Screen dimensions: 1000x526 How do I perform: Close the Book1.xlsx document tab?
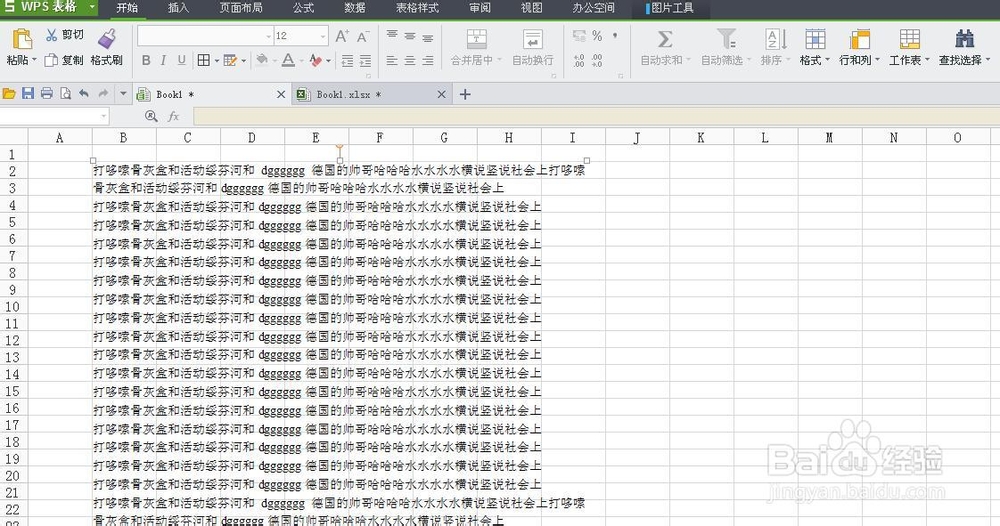click(441, 94)
